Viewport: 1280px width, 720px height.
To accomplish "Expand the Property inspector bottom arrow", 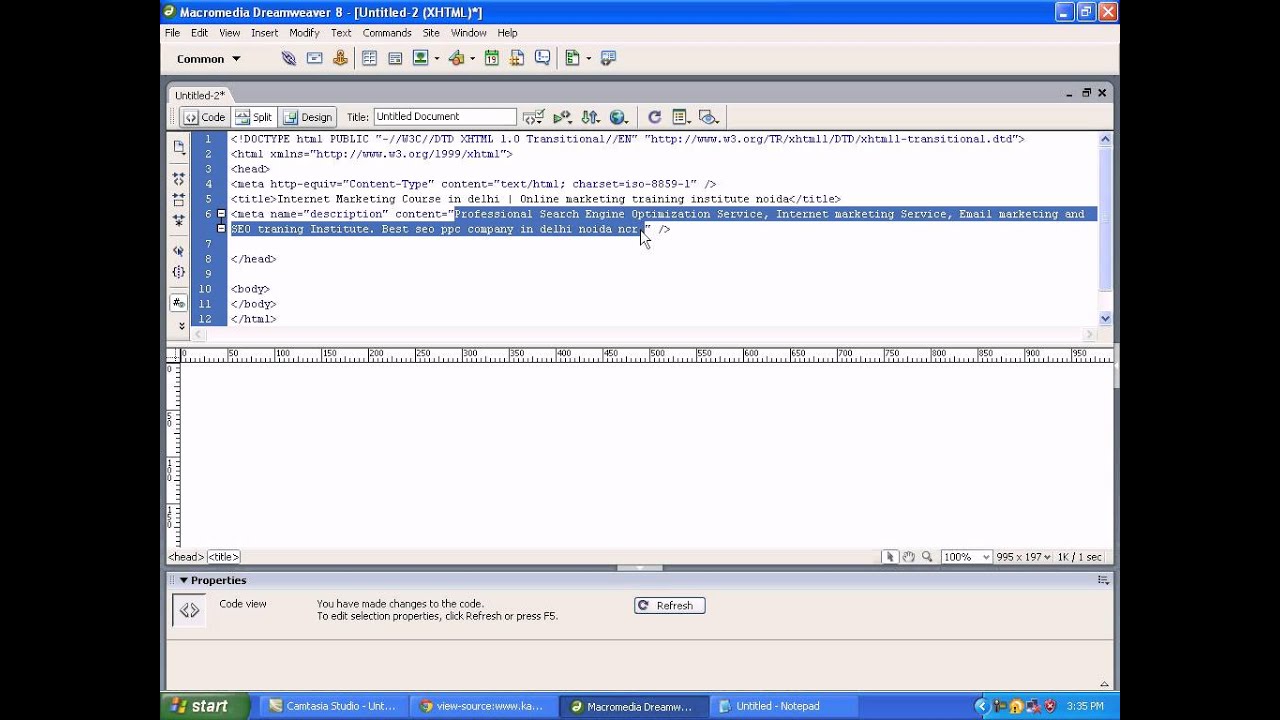I will click(x=1104, y=684).
